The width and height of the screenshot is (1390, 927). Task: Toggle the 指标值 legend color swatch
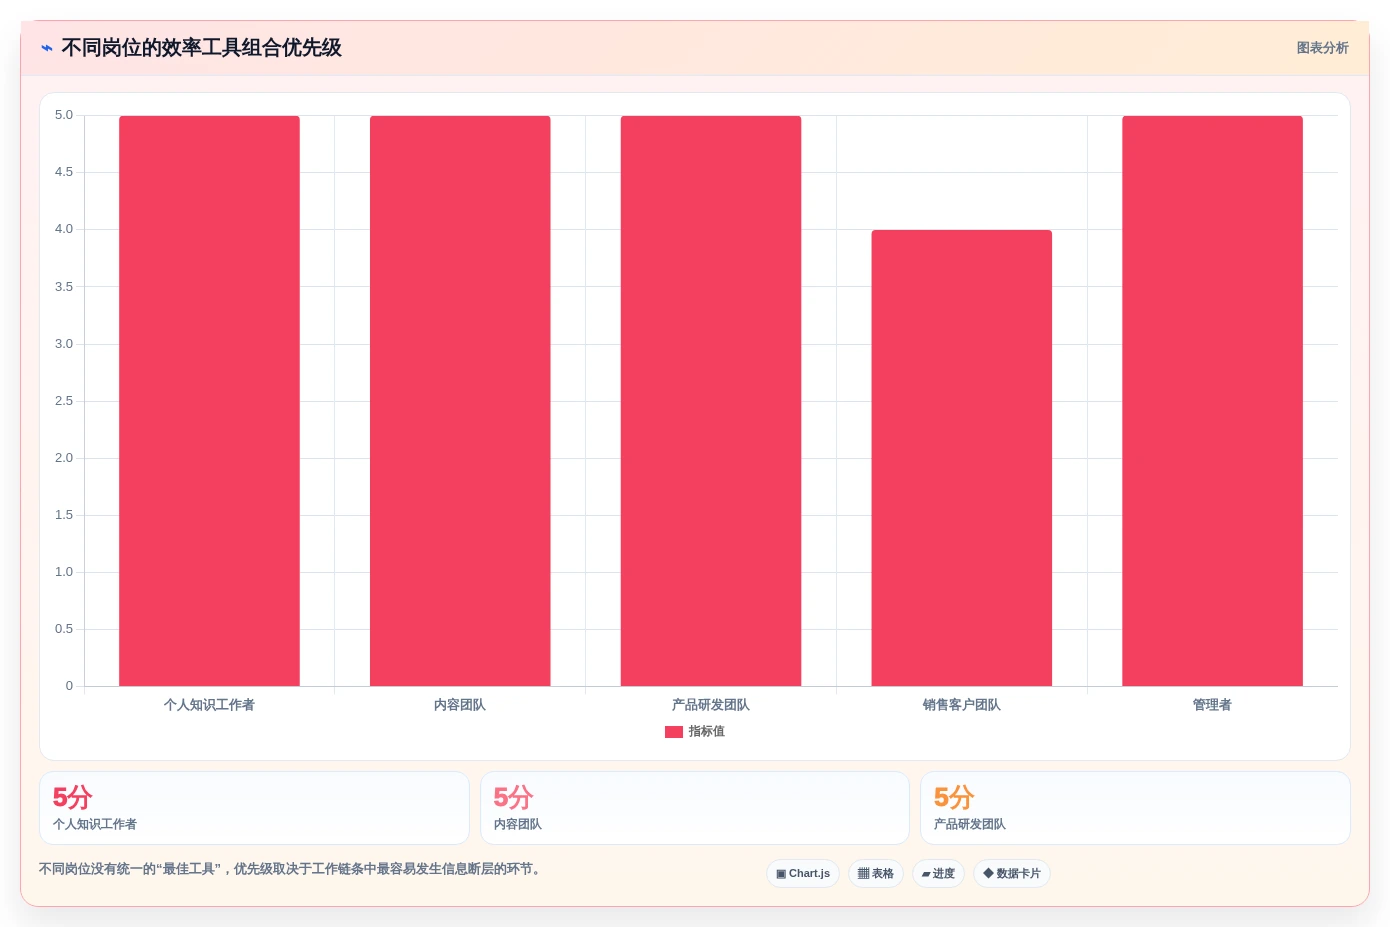(674, 732)
